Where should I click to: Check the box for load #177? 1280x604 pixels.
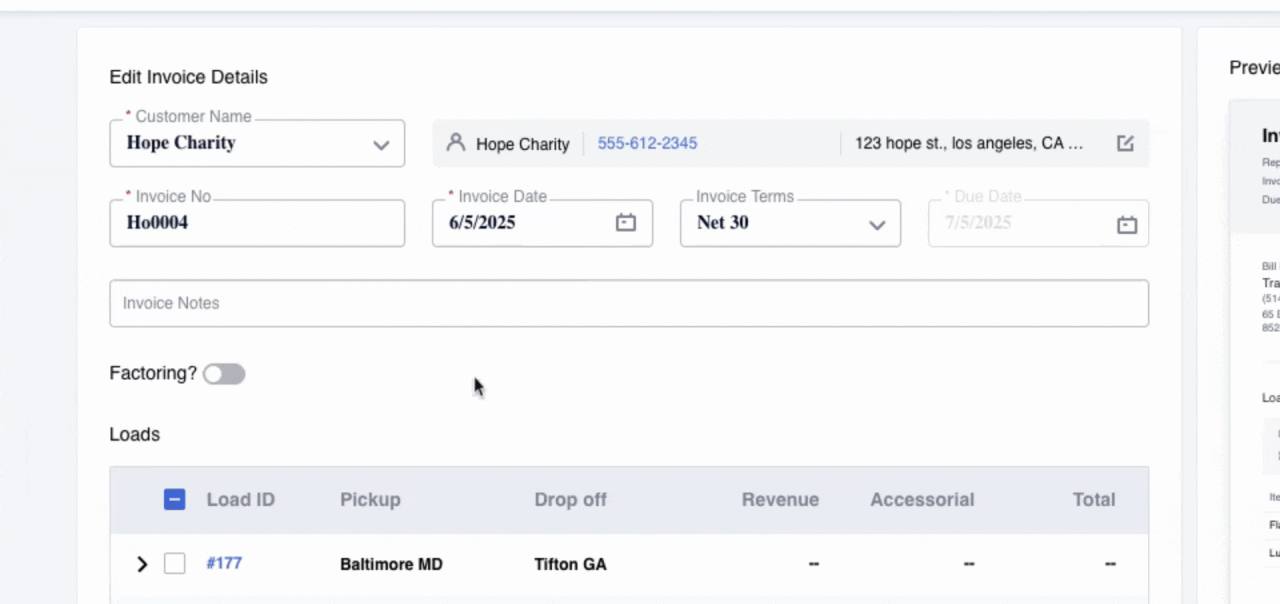175,564
